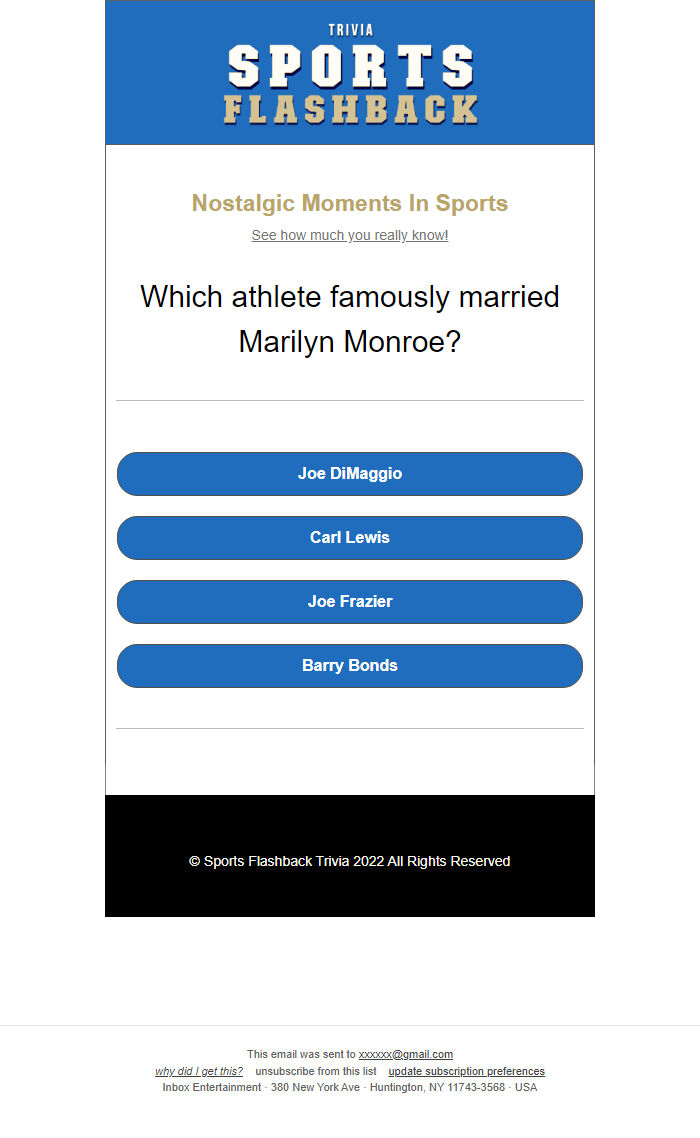Click the Sports Flashback Trivia copyright notice
The width and height of the screenshot is (700, 1138).
[350, 861]
